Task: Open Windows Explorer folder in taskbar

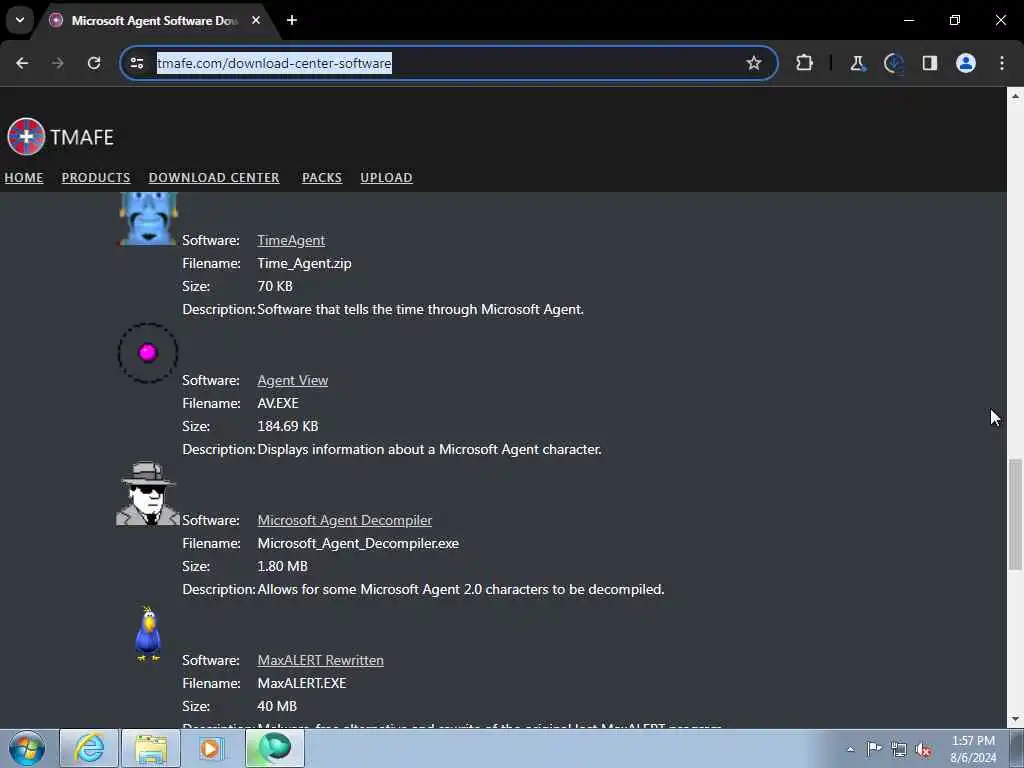Action: click(151, 748)
